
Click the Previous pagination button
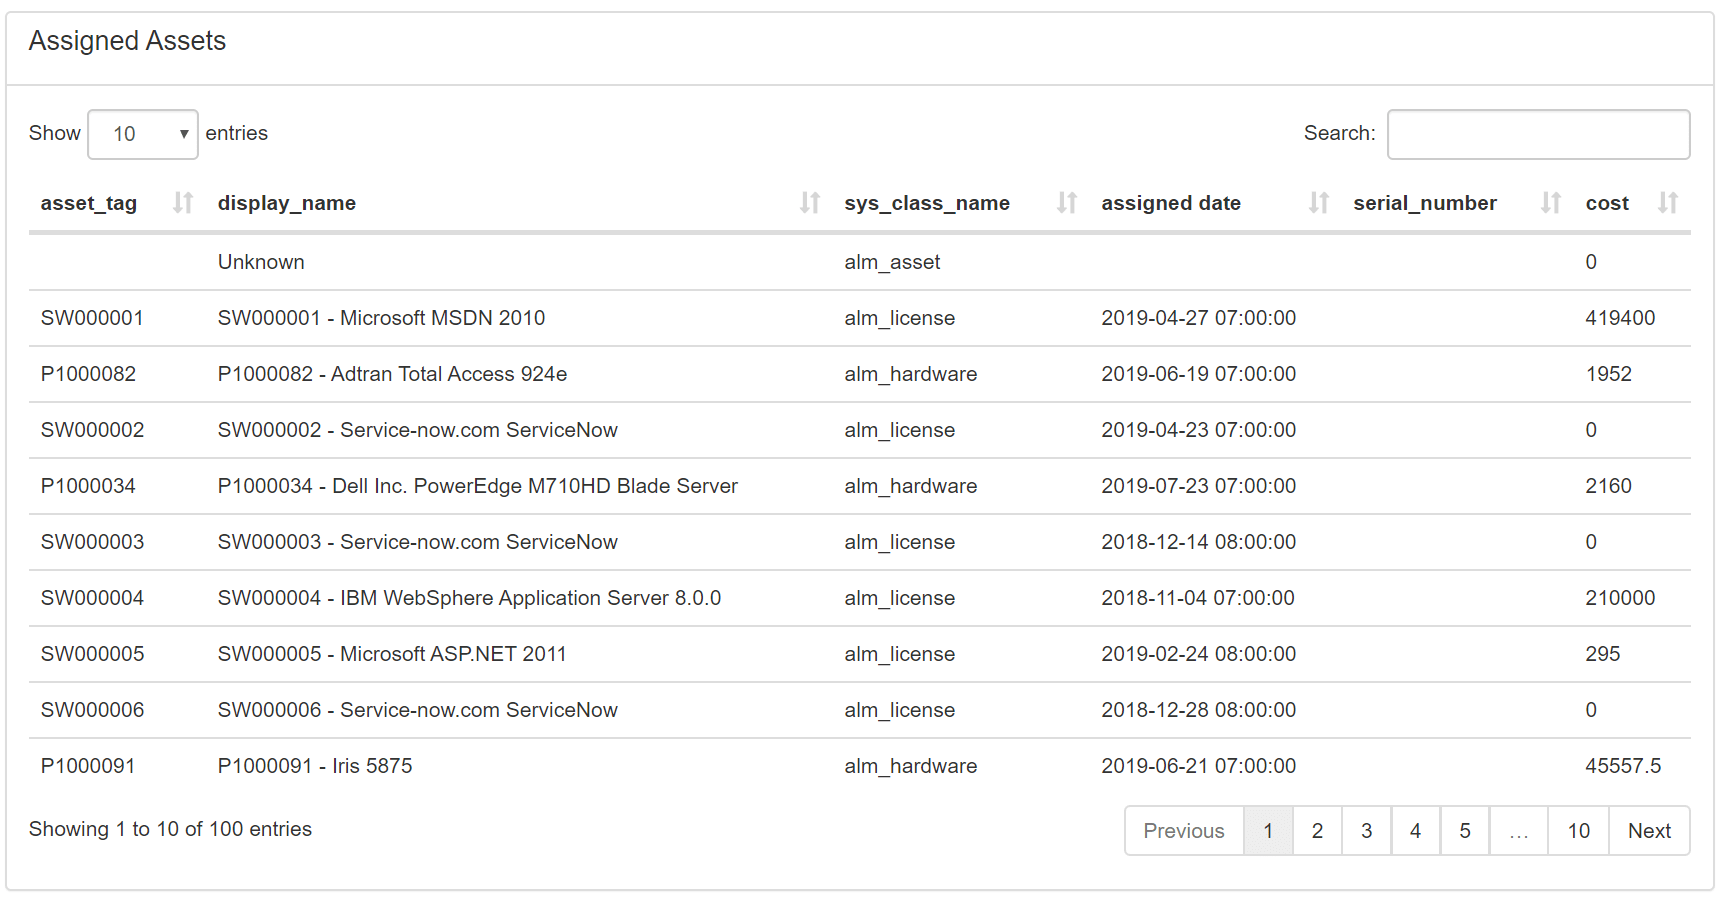pyautogui.click(x=1184, y=831)
